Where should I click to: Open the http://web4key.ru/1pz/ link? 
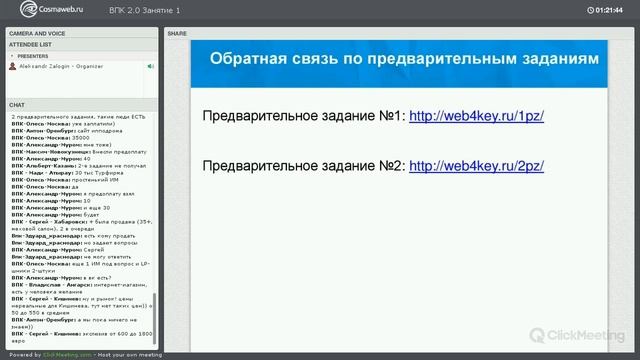(x=476, y=116)
